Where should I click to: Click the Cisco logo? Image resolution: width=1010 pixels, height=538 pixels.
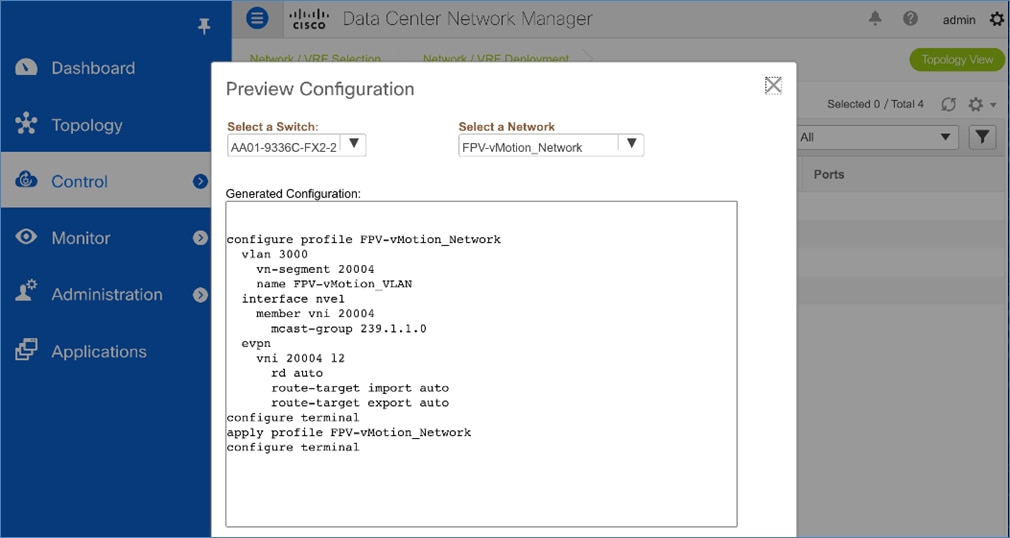click(x=309, y=19)
